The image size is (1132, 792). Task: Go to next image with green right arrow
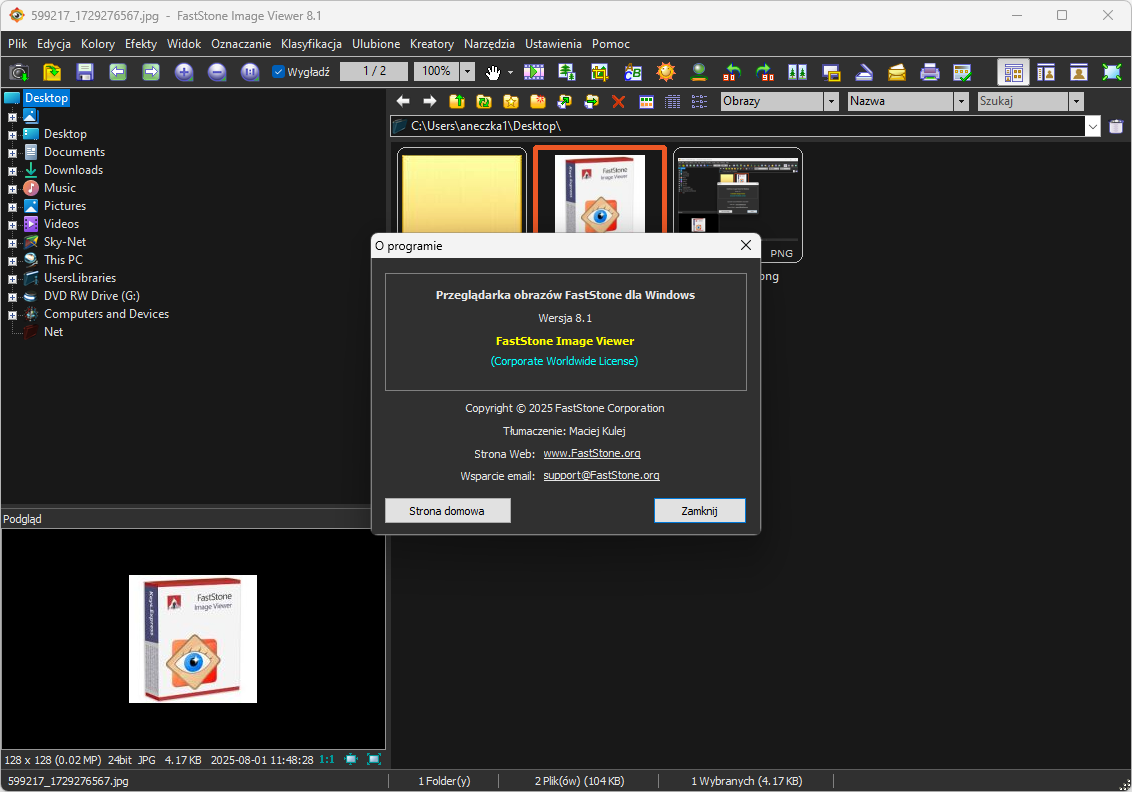tap(151, 72)
